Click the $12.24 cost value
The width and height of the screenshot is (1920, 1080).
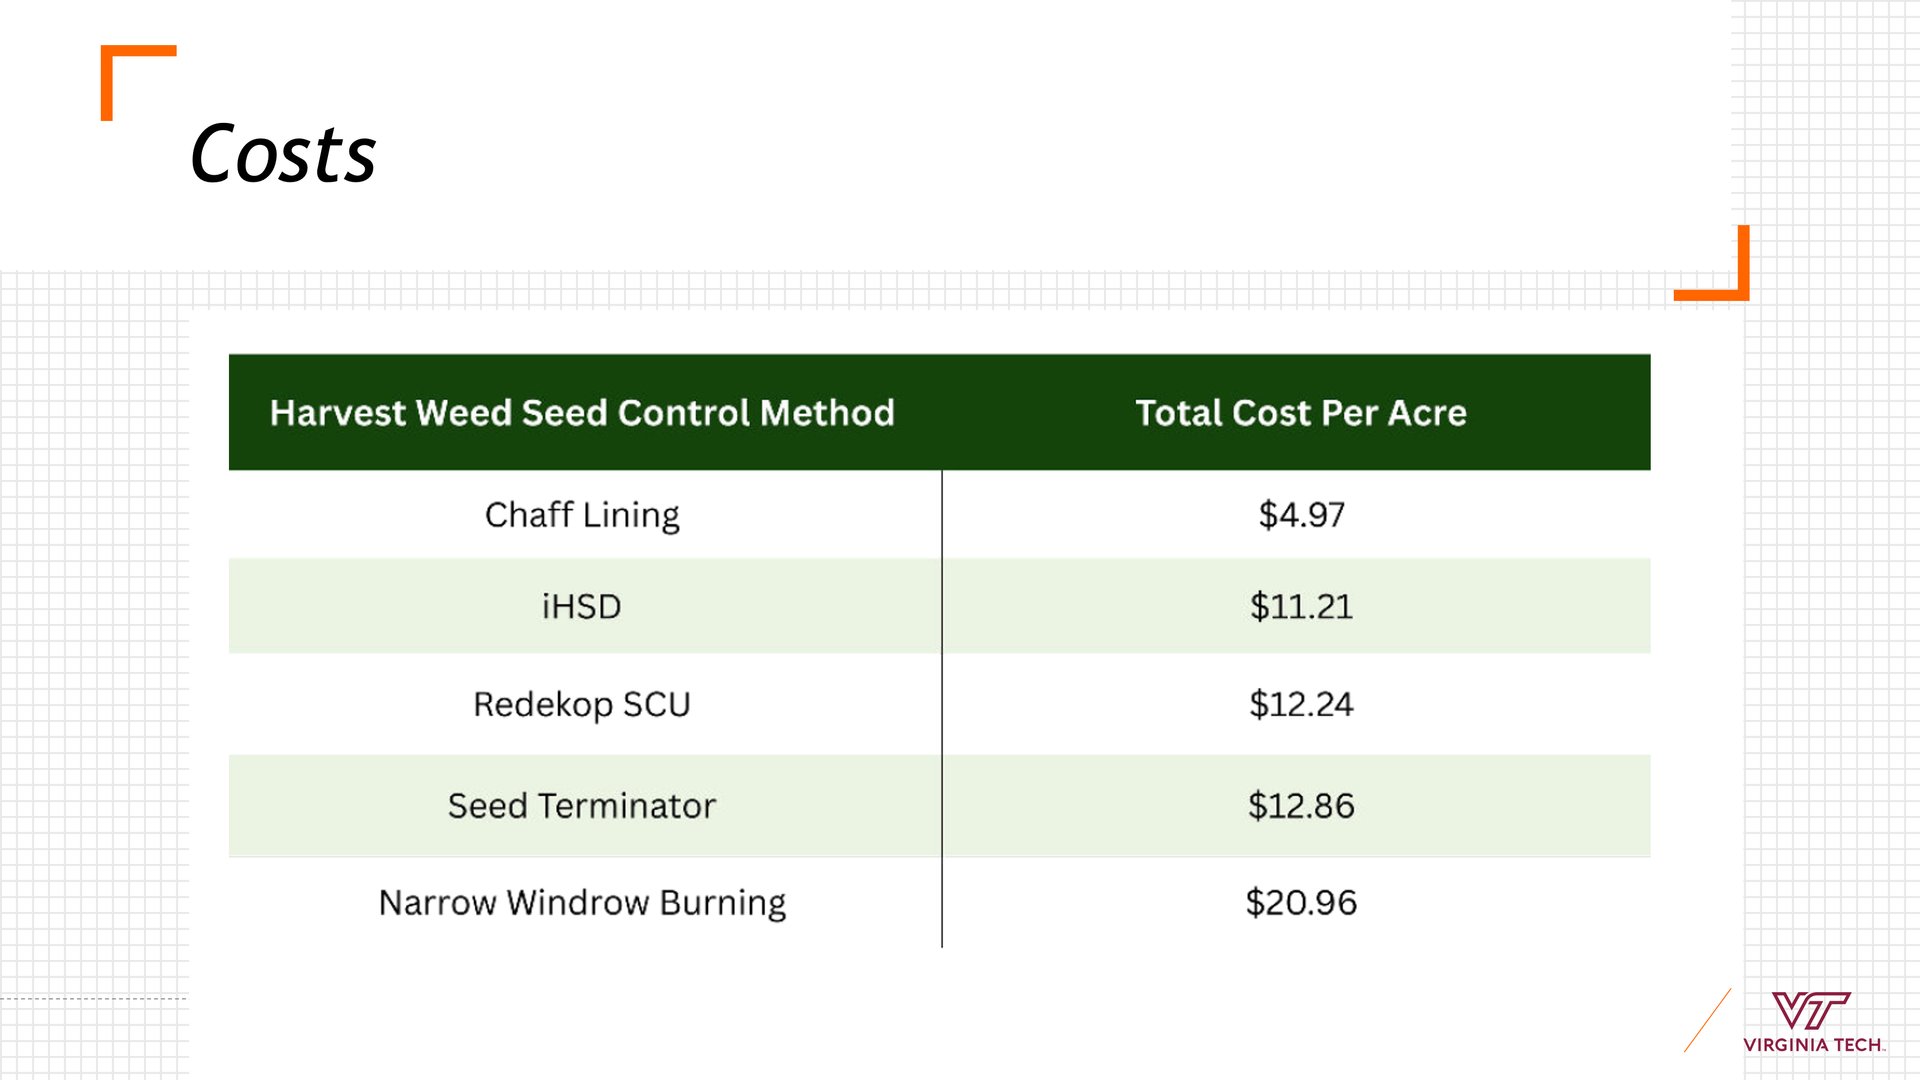point(1301,705)
